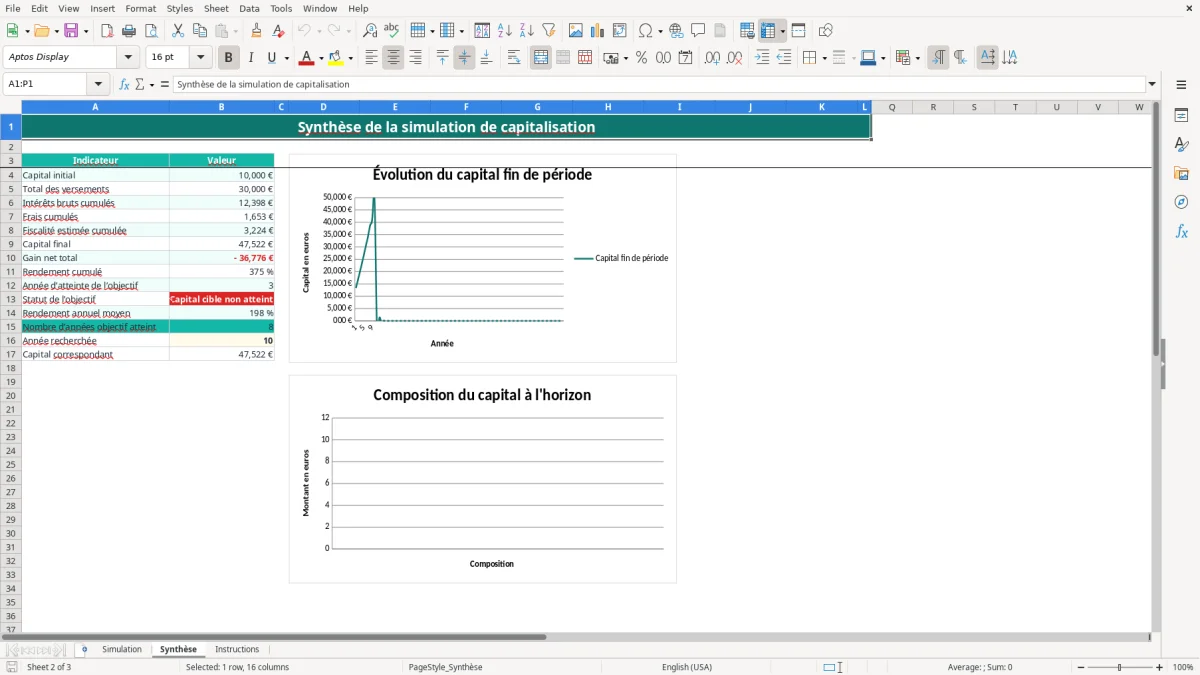This screenshot has width=1200, height=675.
Task: Adjust the zoom slider handle
Action: click(1120, 667)
